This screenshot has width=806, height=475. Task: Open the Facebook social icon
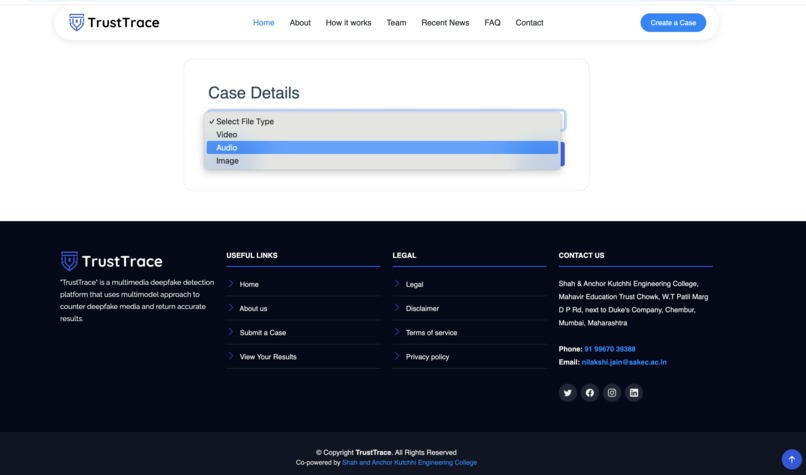pyautogui.click(x=590, y=393)
